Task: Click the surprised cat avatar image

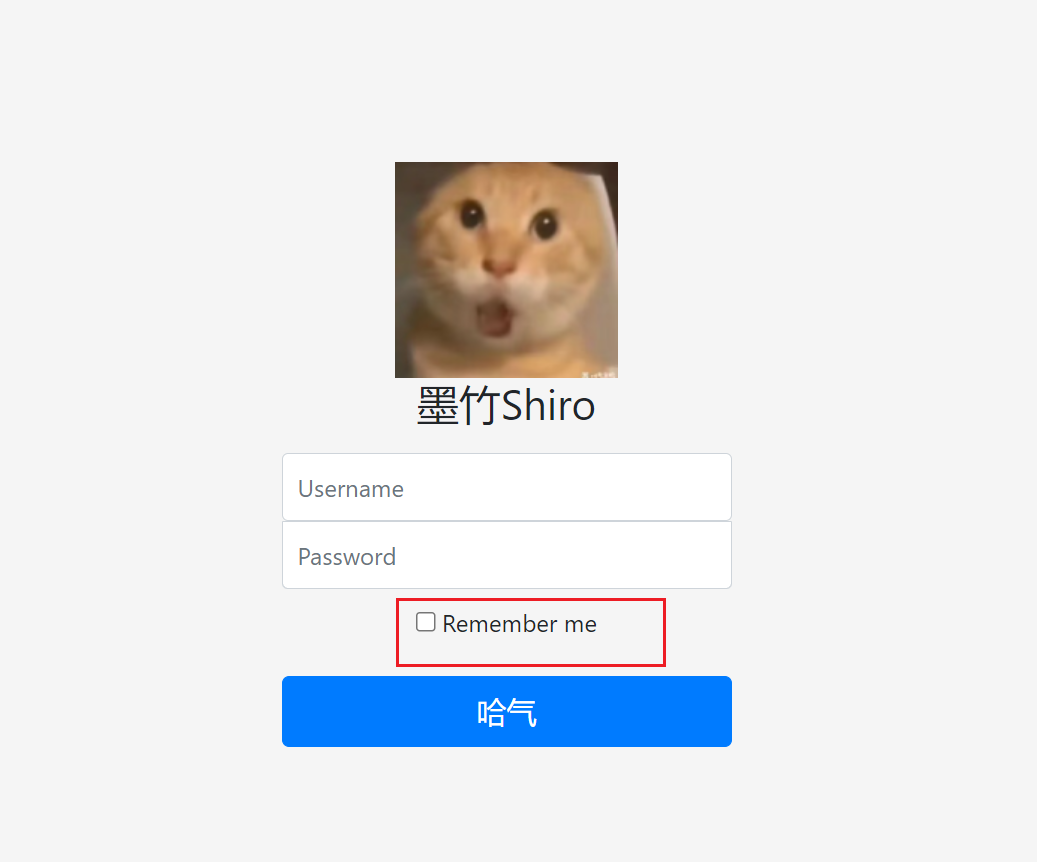Action: click(506, 270)
